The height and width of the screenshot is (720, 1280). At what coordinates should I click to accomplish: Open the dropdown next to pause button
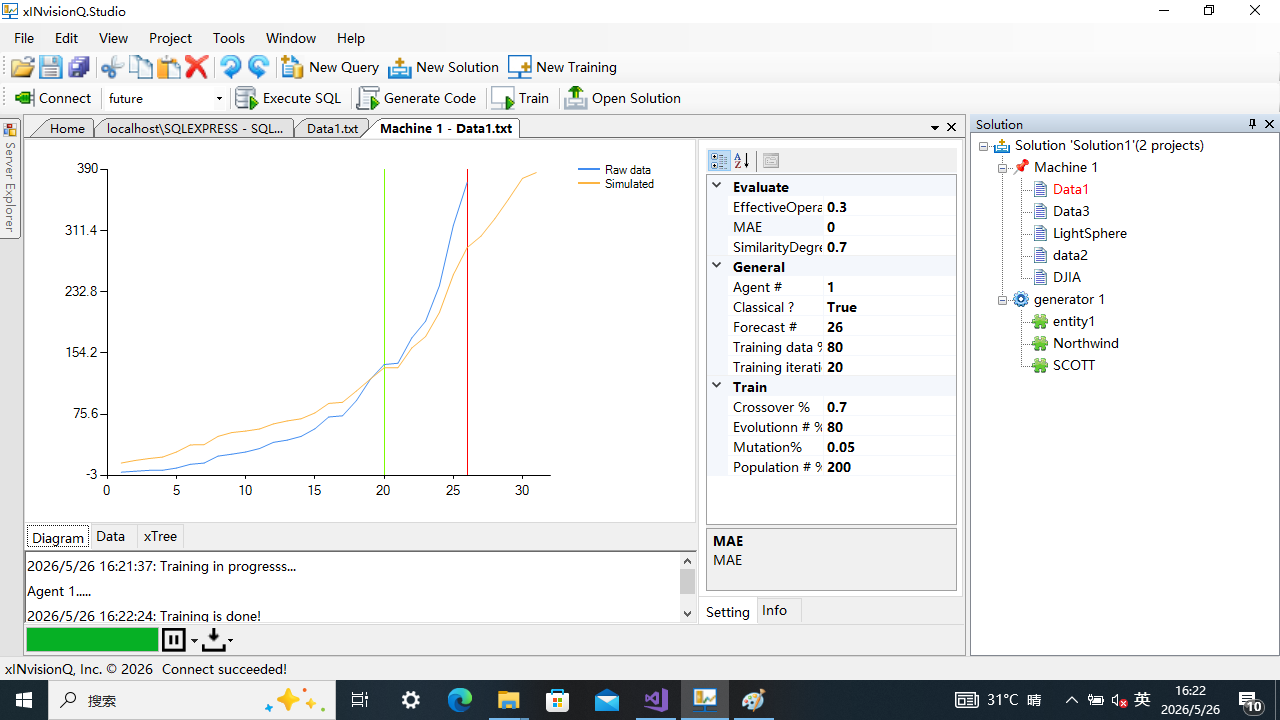(194, 641)
